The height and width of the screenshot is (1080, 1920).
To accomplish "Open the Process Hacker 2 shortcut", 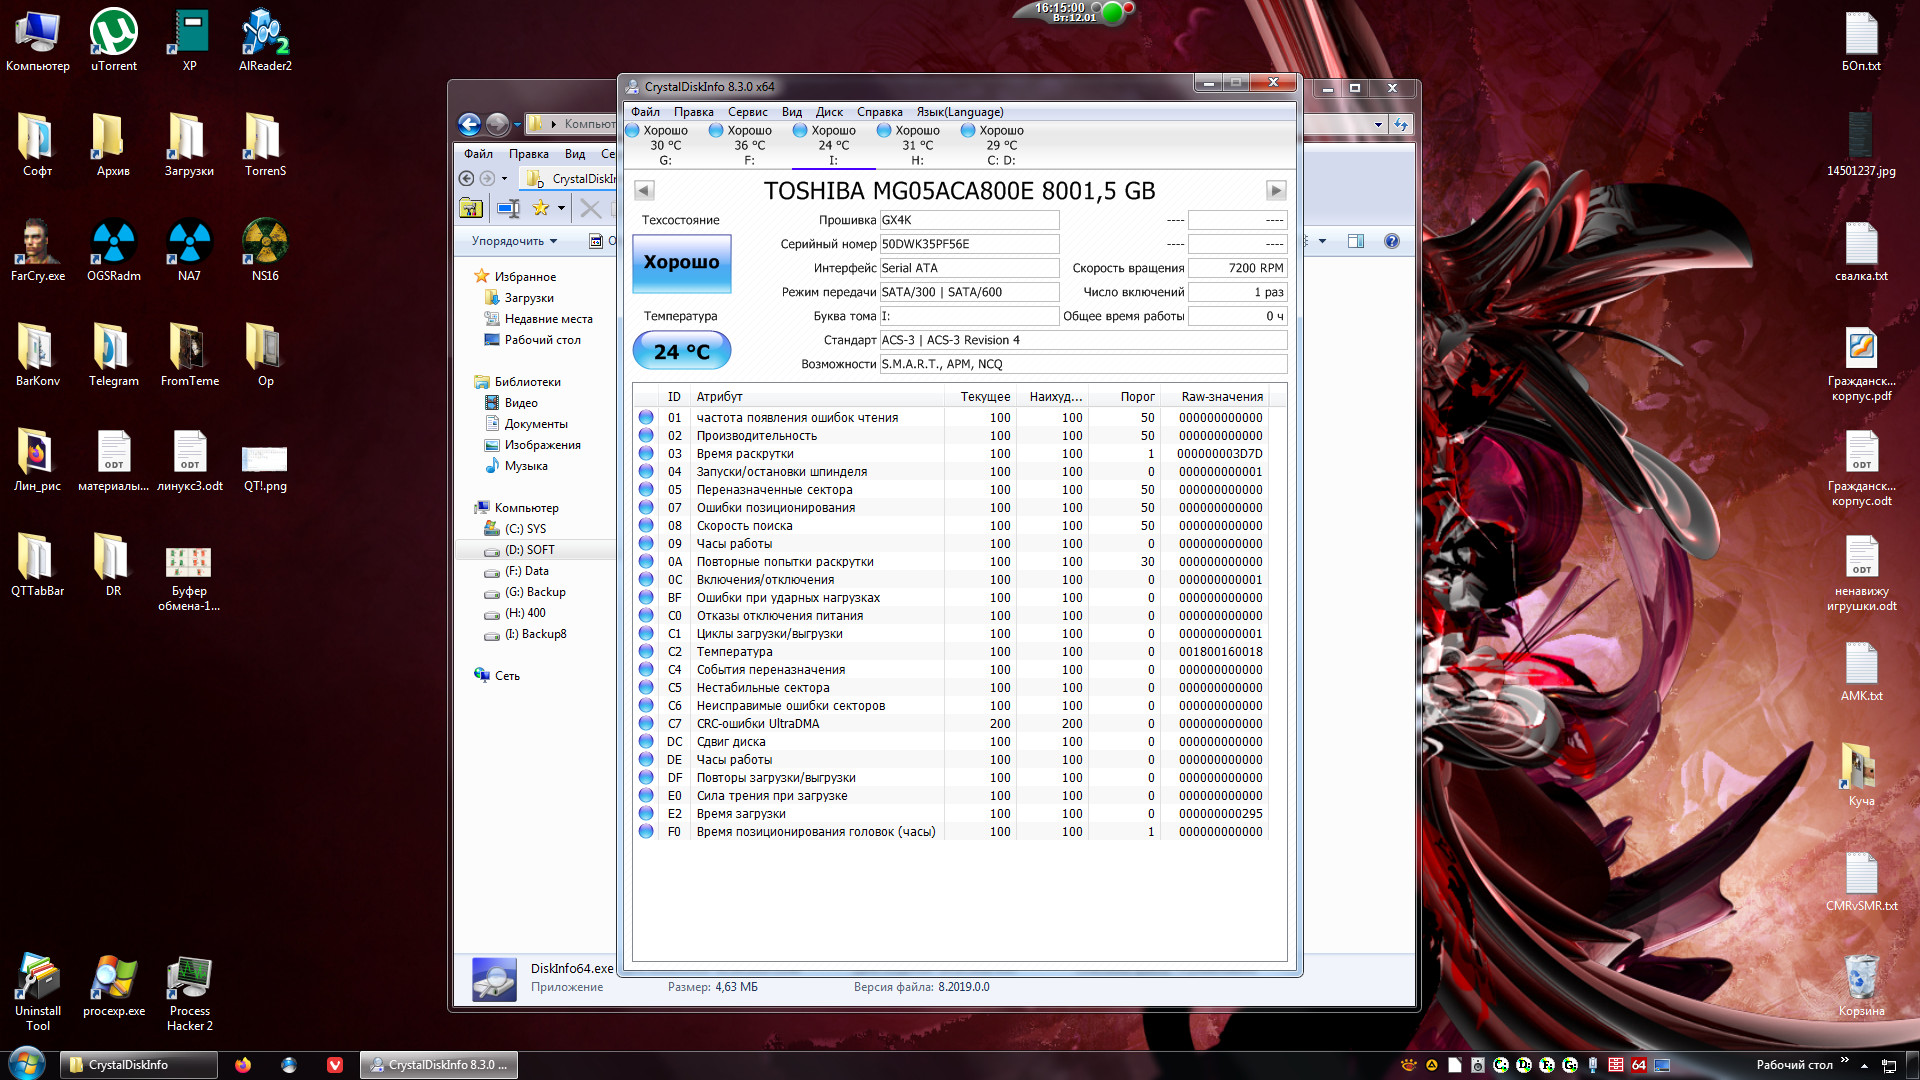I will point(189,993).
